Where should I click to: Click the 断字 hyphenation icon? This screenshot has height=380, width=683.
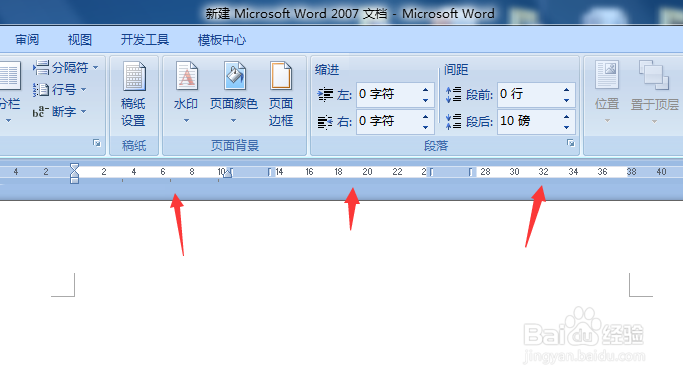[x=41, y=112]
